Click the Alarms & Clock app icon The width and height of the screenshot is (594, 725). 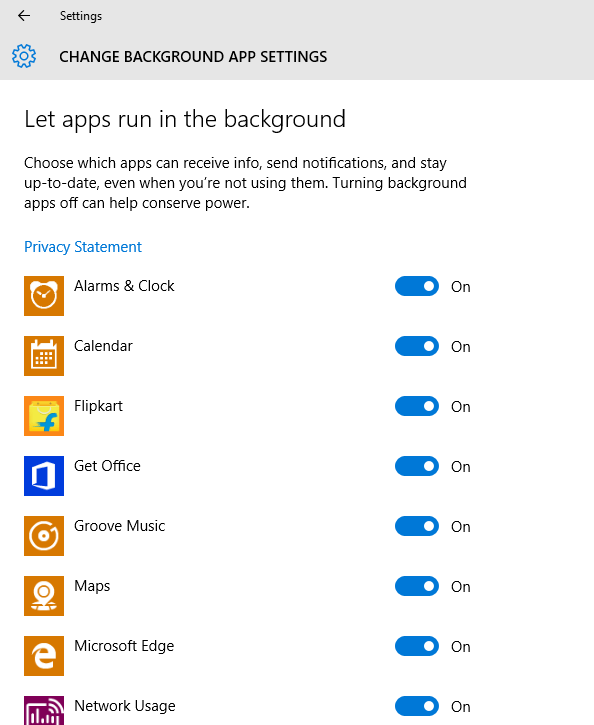(44, 296)
